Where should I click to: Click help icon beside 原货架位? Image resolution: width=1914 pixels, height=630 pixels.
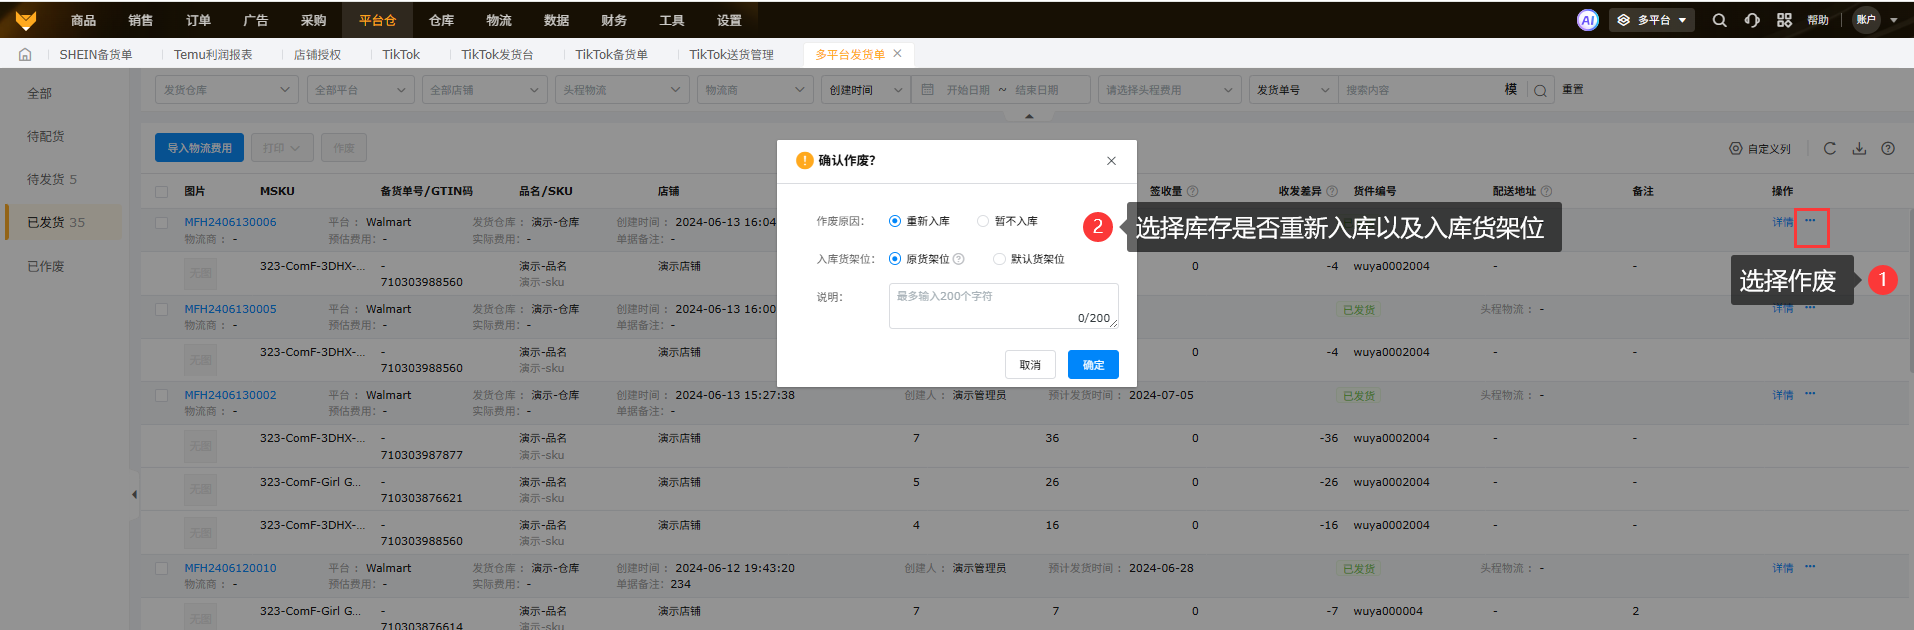(959, 259)
